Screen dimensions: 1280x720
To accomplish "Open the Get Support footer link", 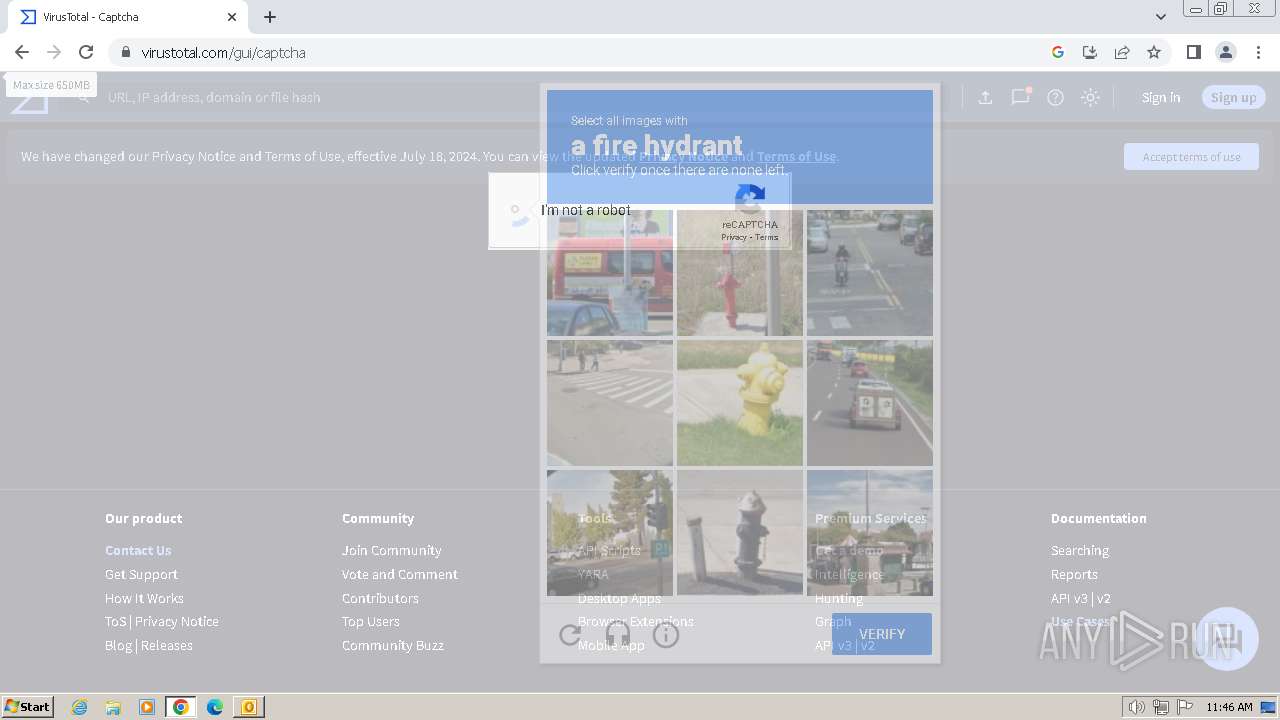I will (141, 574).
